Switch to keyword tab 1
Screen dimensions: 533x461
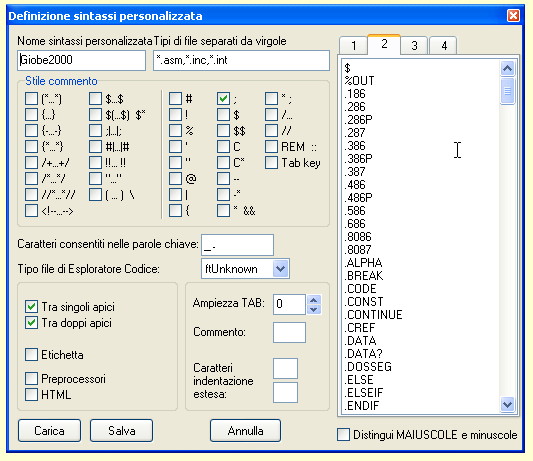(x=354, y=46)
